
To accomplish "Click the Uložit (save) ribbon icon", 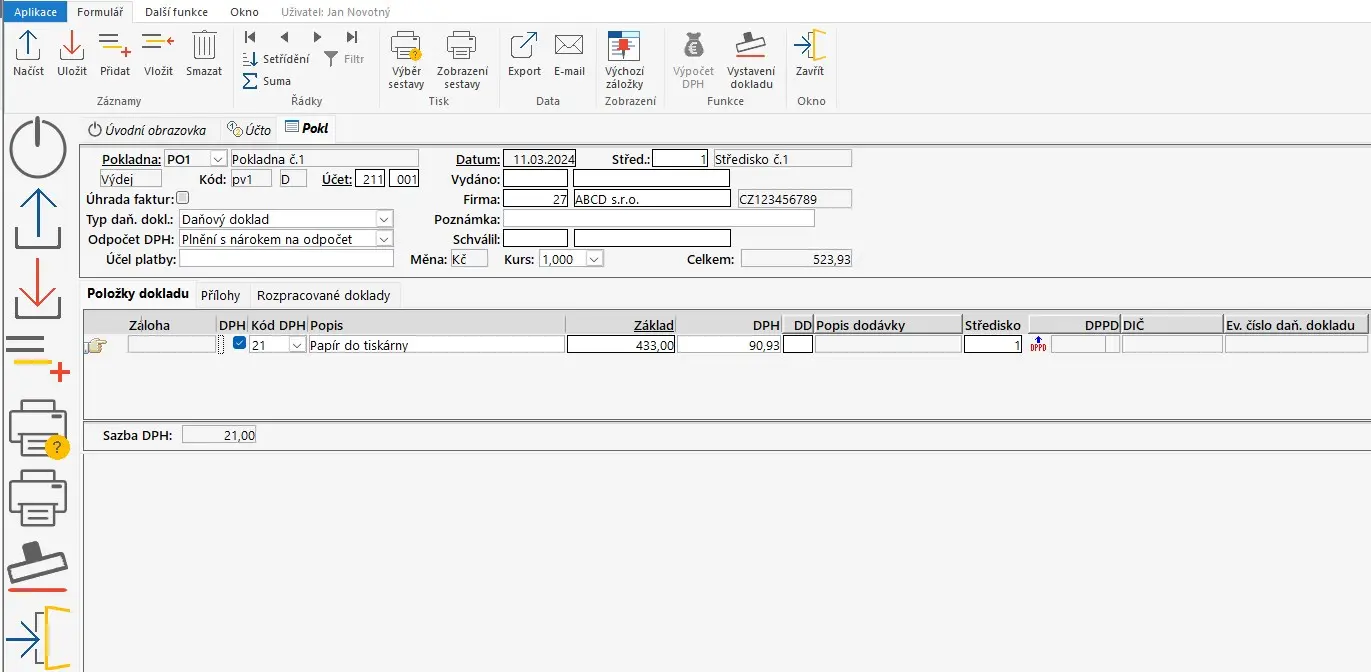I will pos(71,46).
